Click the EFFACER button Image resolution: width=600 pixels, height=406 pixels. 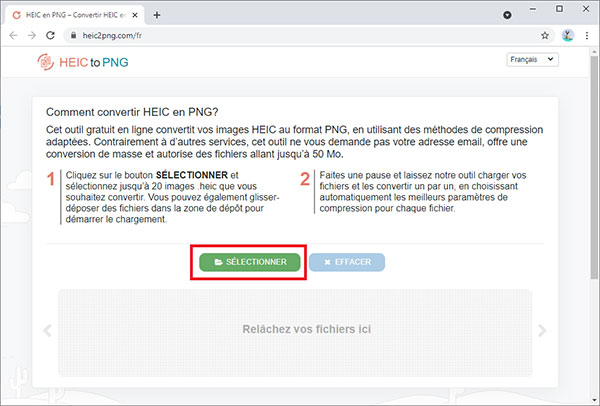pos(347,262)
